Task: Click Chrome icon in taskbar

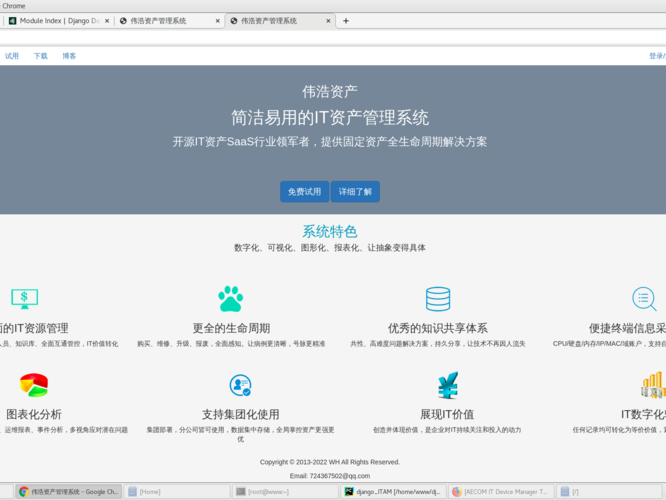Action: [x=24, y=492]
